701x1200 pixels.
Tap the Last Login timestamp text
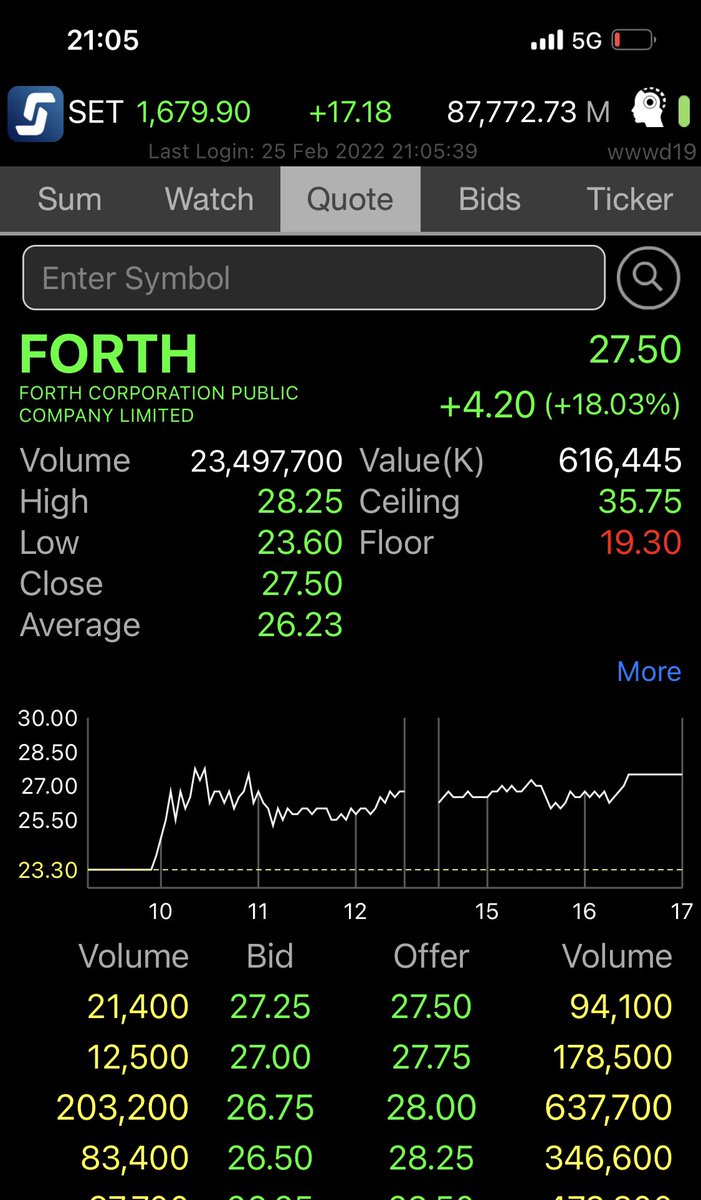(312, 152)
